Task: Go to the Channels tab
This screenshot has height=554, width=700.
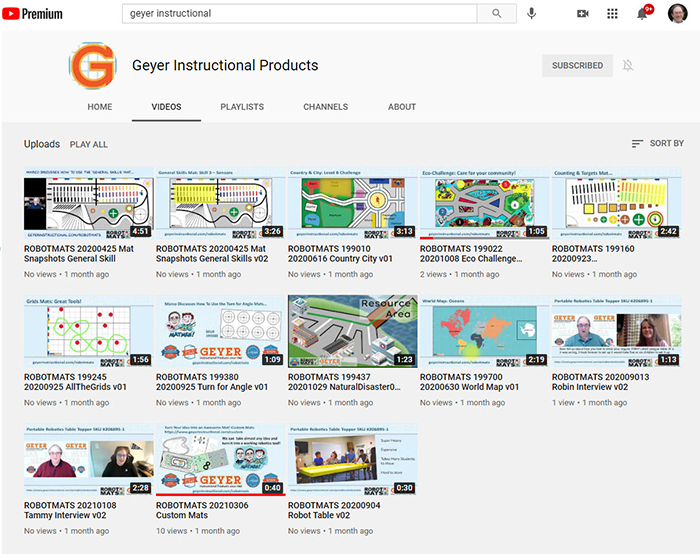Action: click(325, 107)
